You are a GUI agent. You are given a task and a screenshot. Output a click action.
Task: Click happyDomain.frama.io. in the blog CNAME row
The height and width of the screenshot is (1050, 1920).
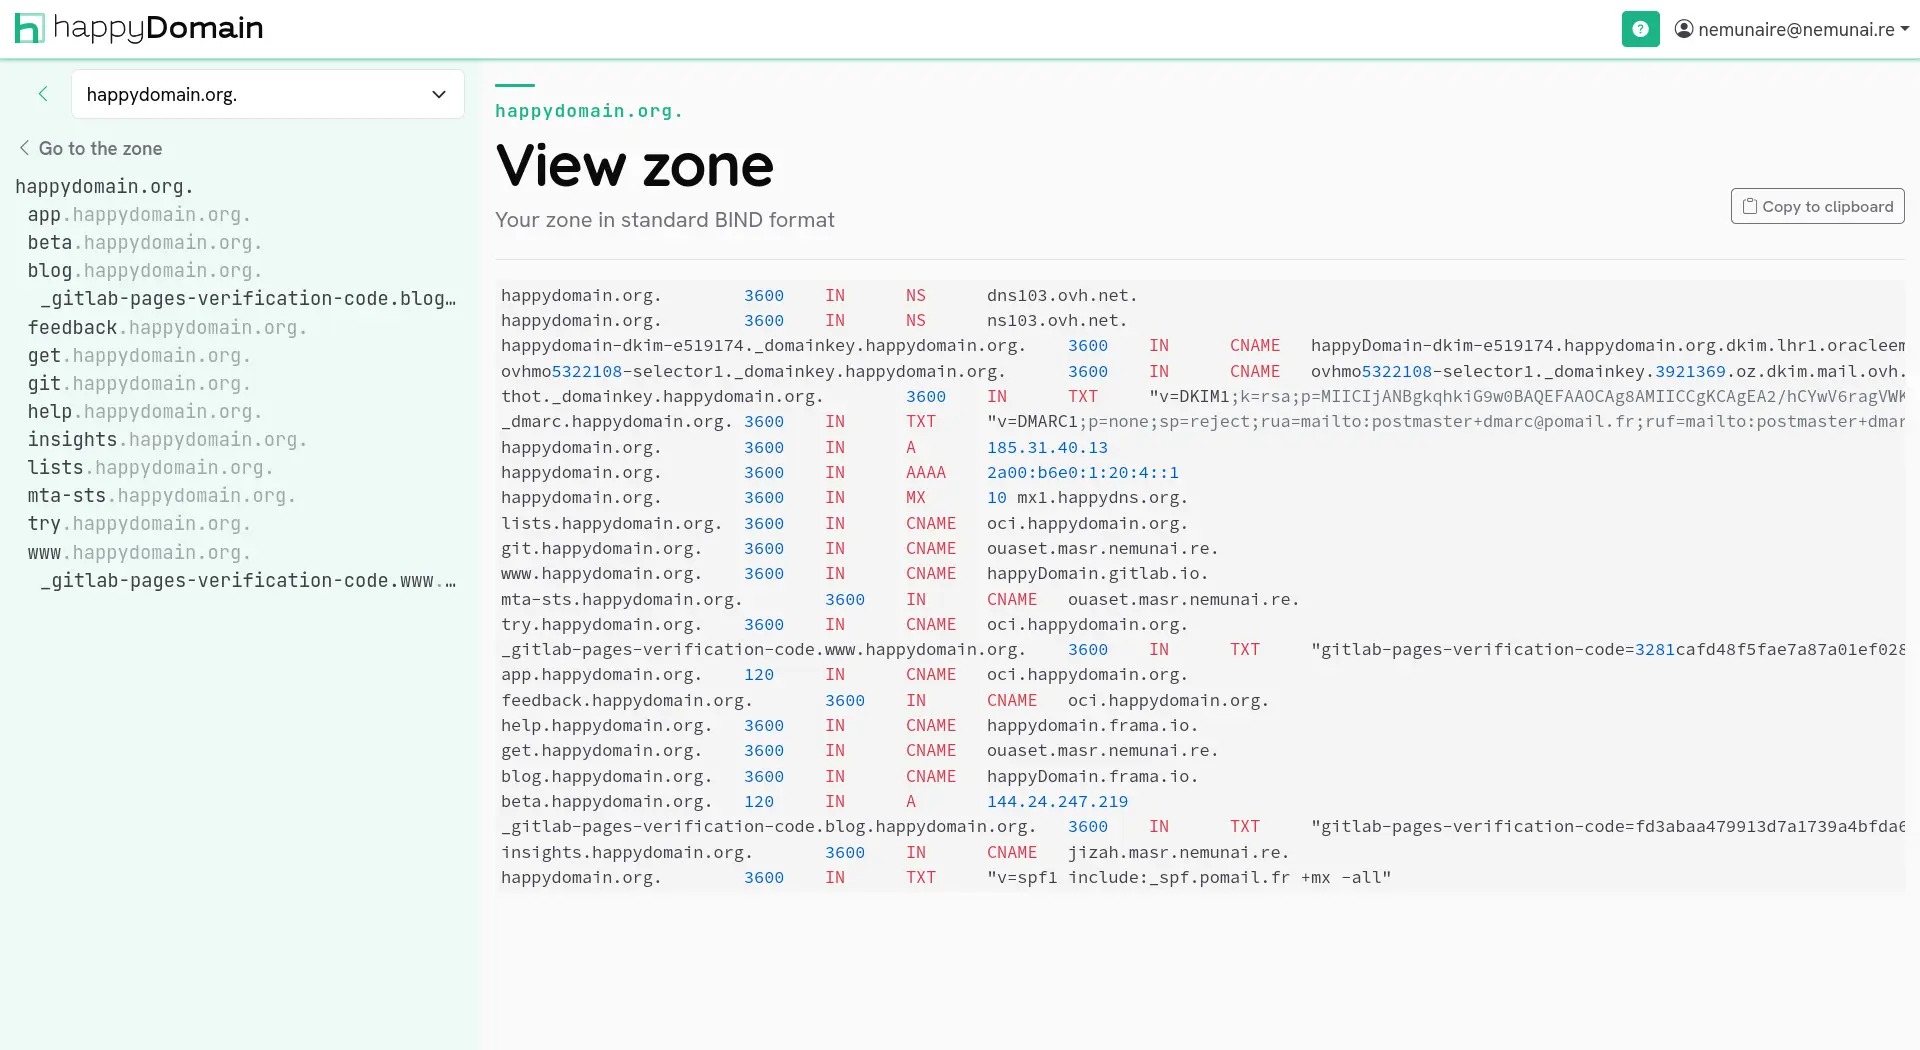pos(1092,776)
